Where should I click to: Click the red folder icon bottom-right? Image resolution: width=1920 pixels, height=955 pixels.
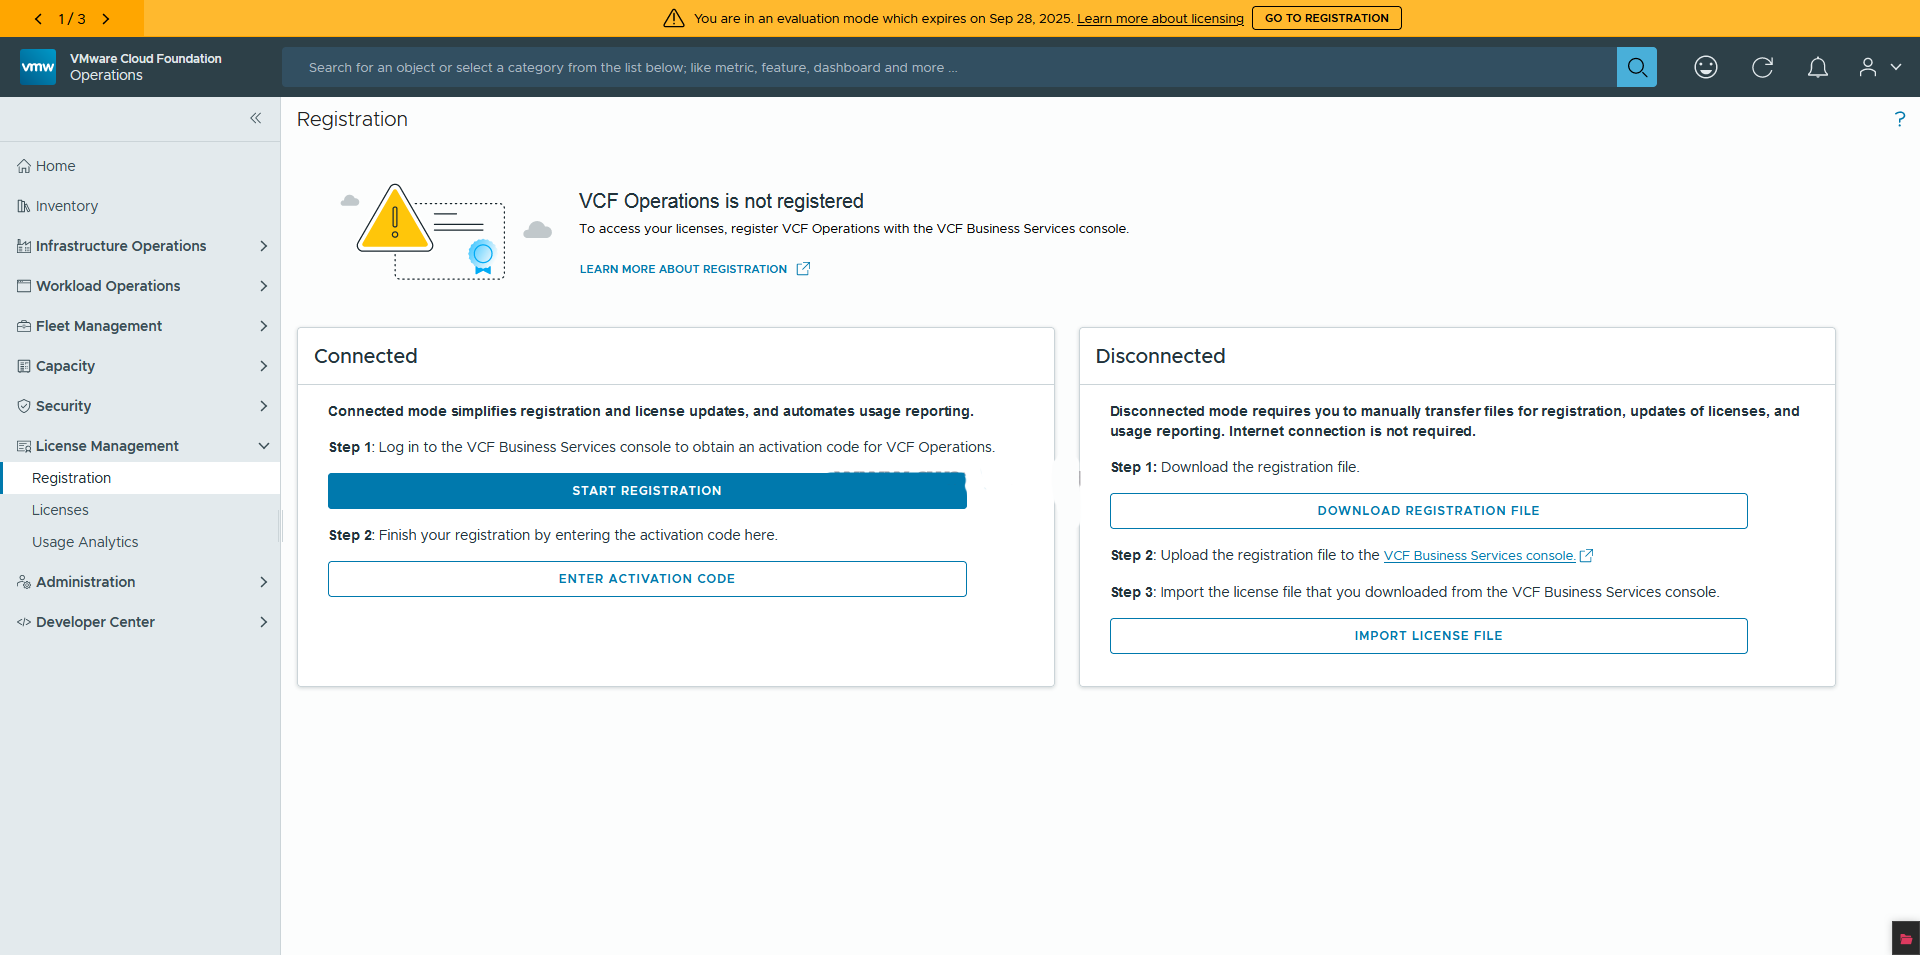click(x=1905, y=938)
